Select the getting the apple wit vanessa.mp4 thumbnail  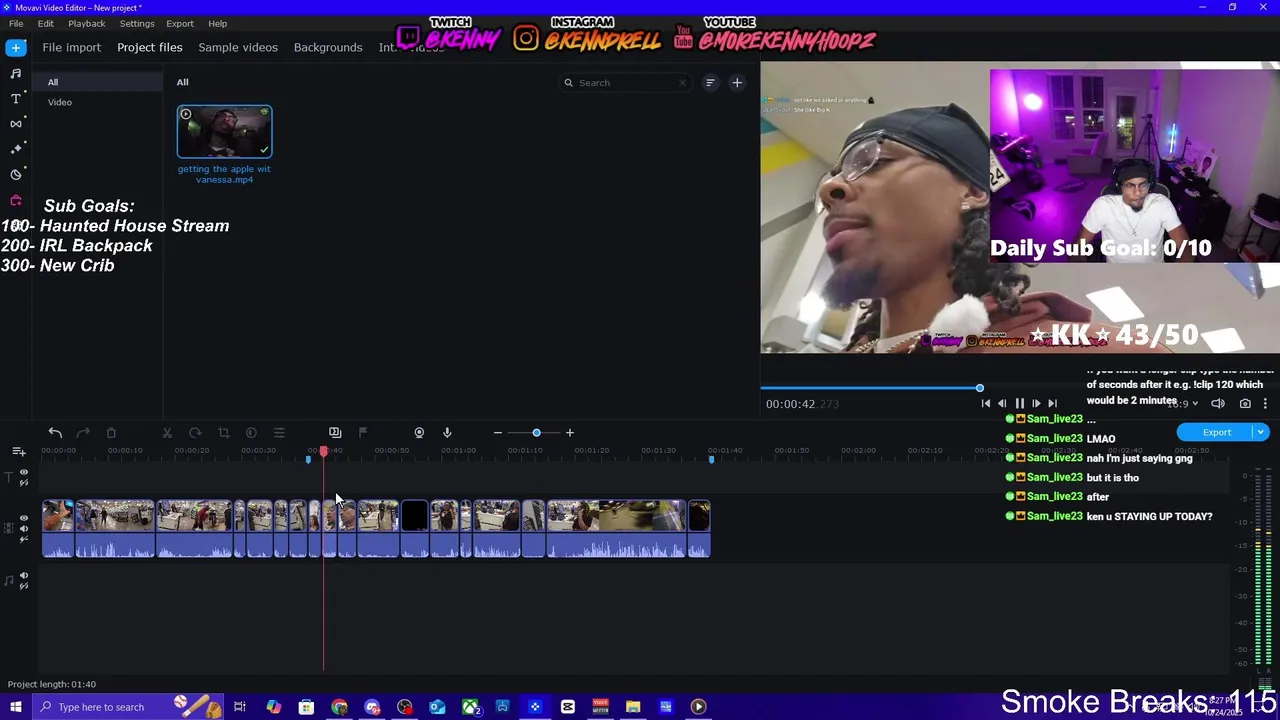click(x=224, y=132)
